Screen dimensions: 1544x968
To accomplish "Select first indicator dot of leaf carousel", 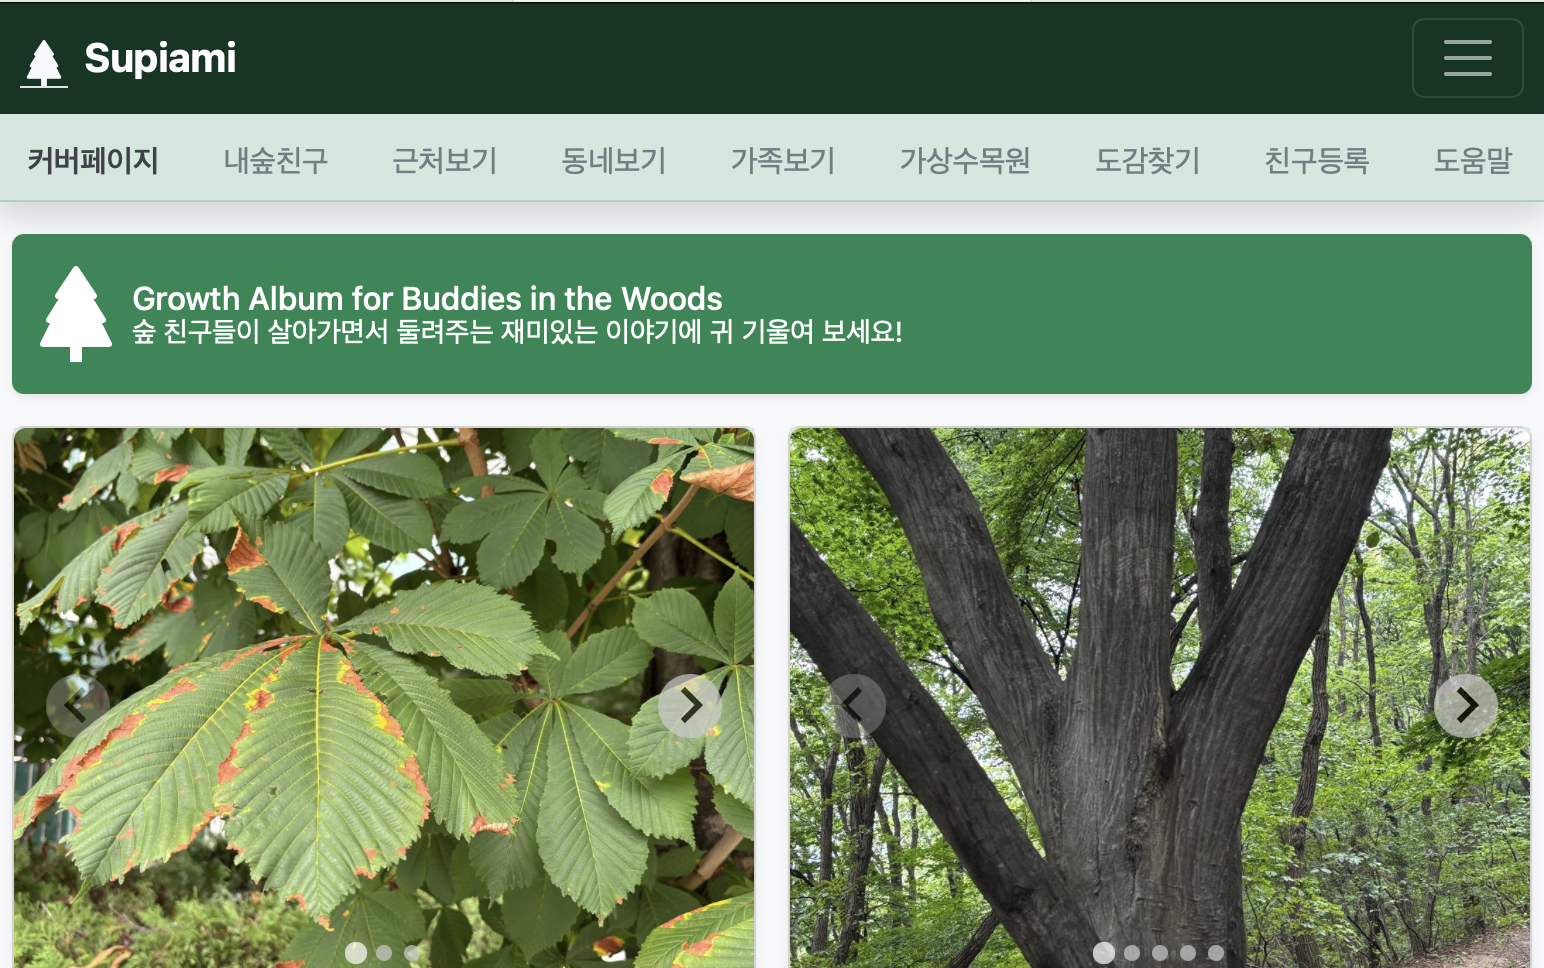I will click(x=356, y=953).
